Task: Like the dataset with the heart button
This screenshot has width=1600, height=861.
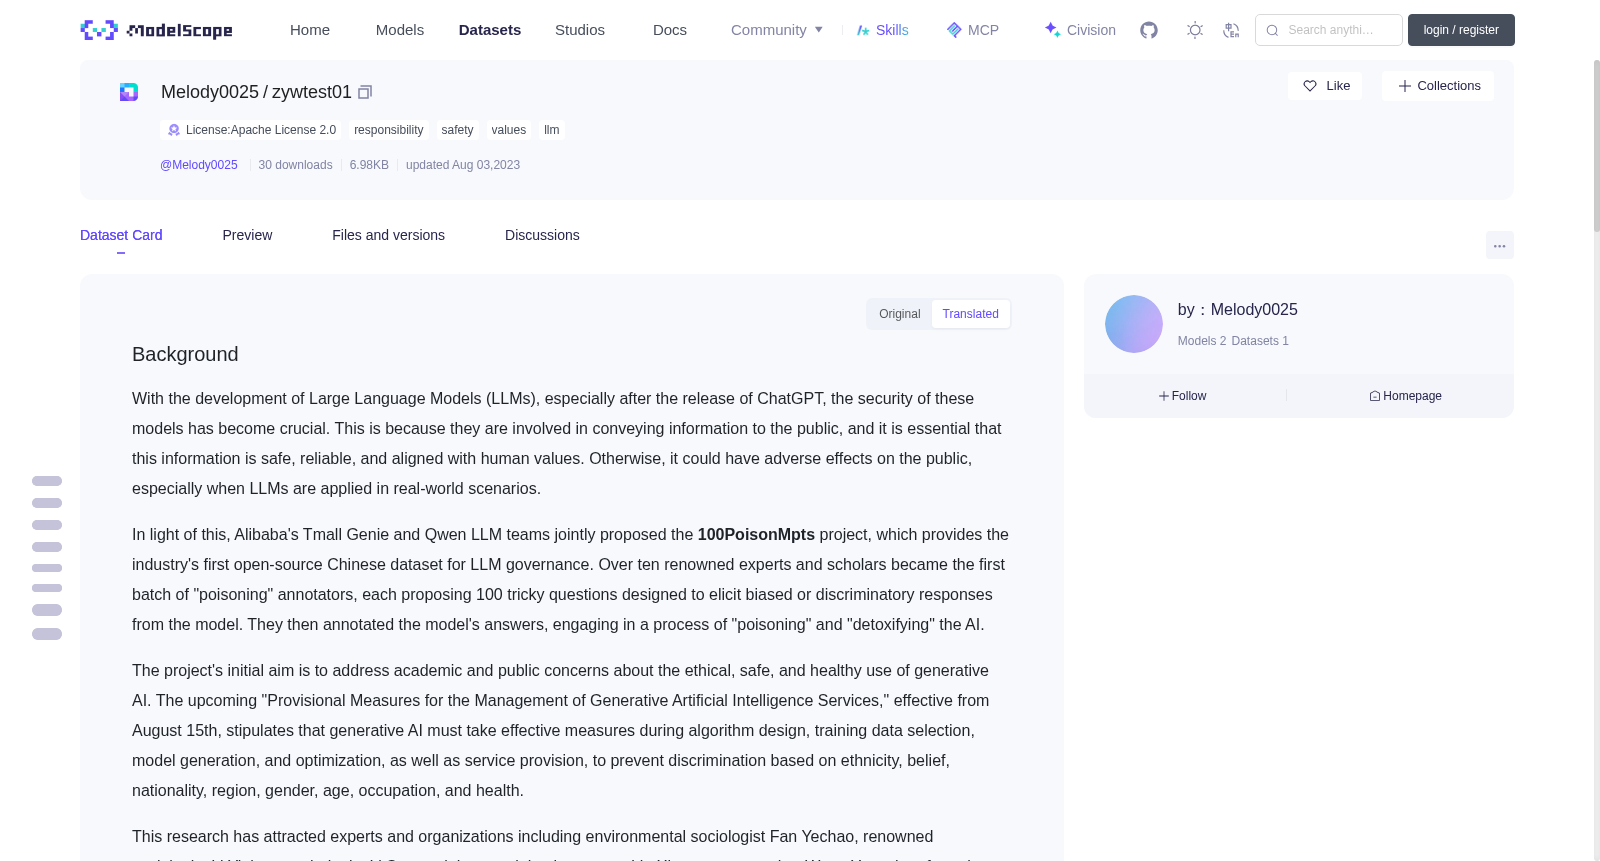Action: [x=1326, y=86]
